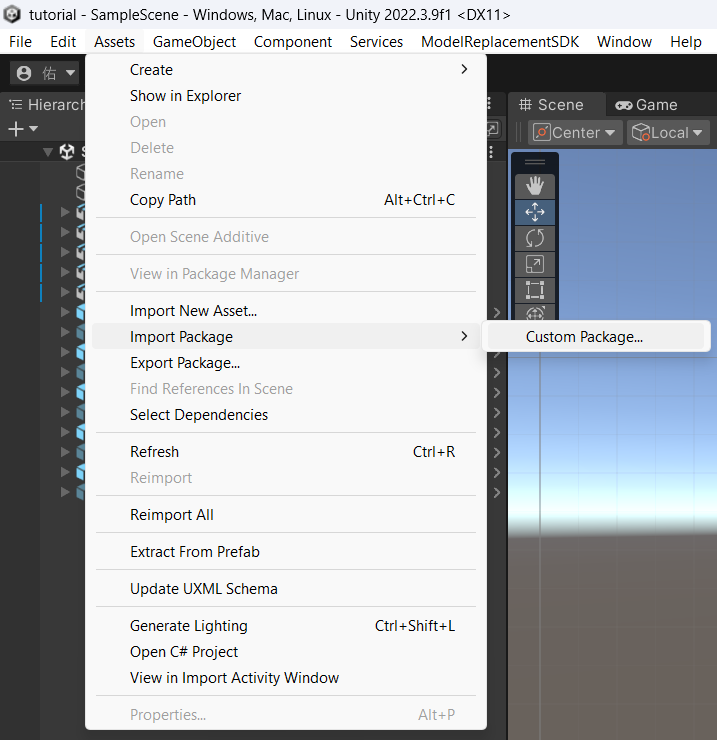Viewport: 717px width, 740px height.
Task: Open the Local handle rotation dropdown
Action: 667,133
